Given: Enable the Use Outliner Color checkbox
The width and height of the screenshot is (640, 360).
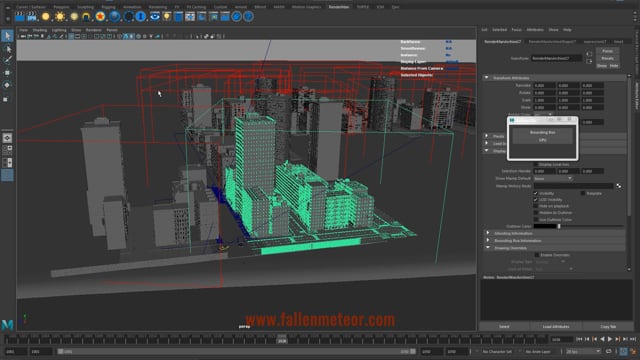Looking at the screenshot, I should point(536,220).
